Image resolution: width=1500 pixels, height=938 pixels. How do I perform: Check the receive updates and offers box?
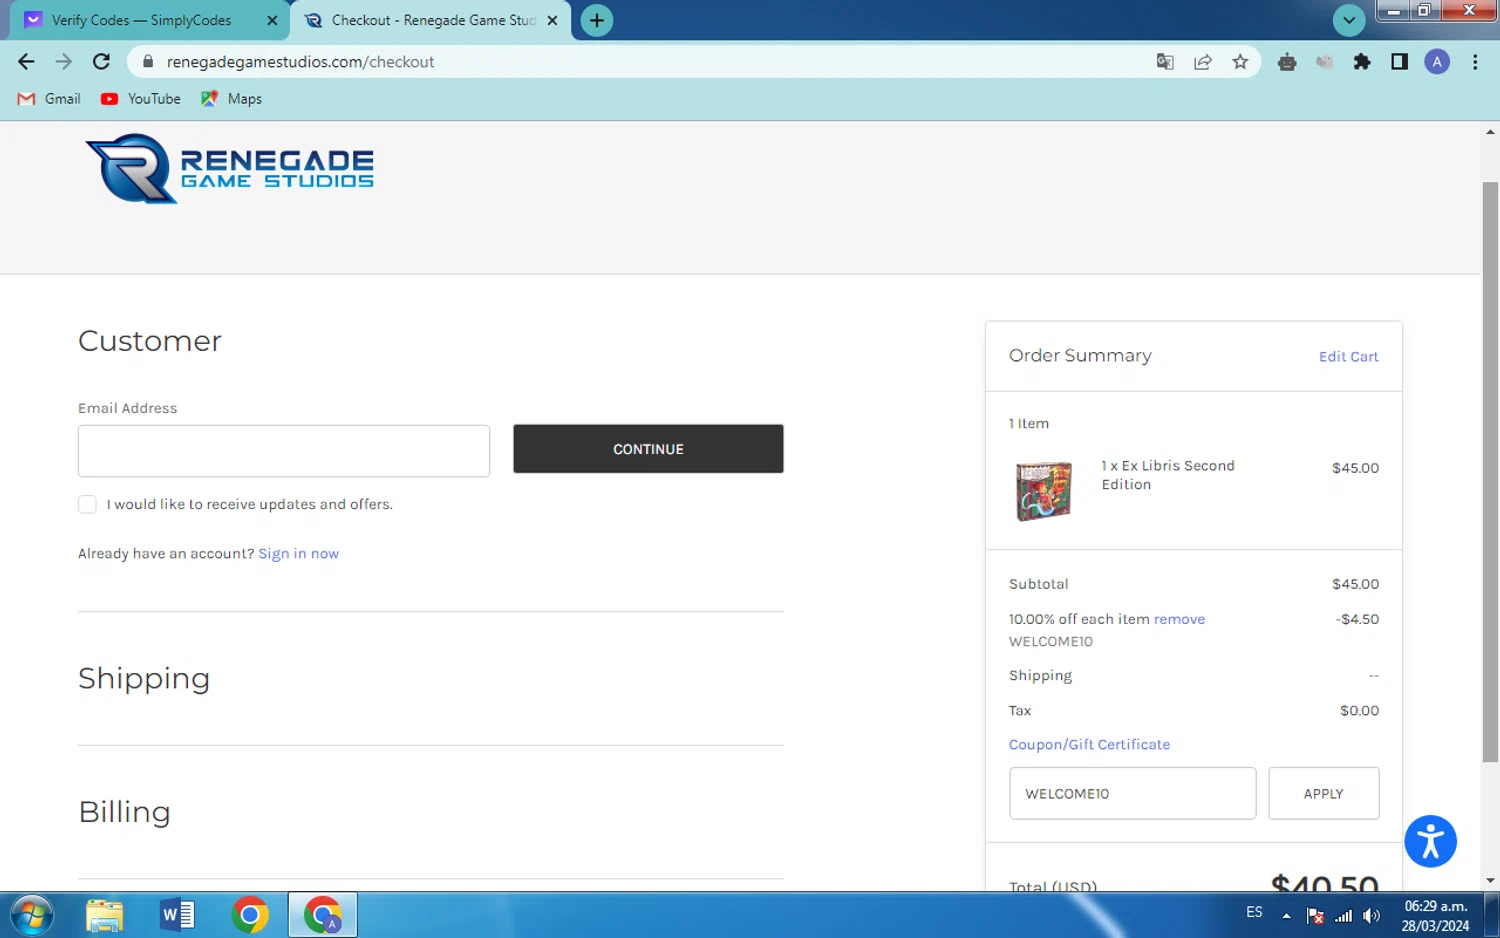[87, 504]
